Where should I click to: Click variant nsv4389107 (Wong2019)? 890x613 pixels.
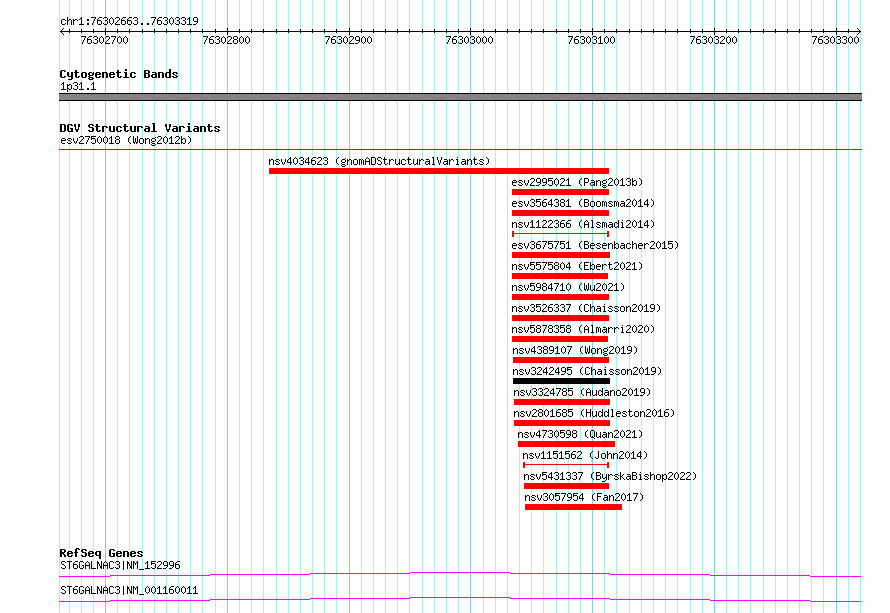[x=575, y=350]
